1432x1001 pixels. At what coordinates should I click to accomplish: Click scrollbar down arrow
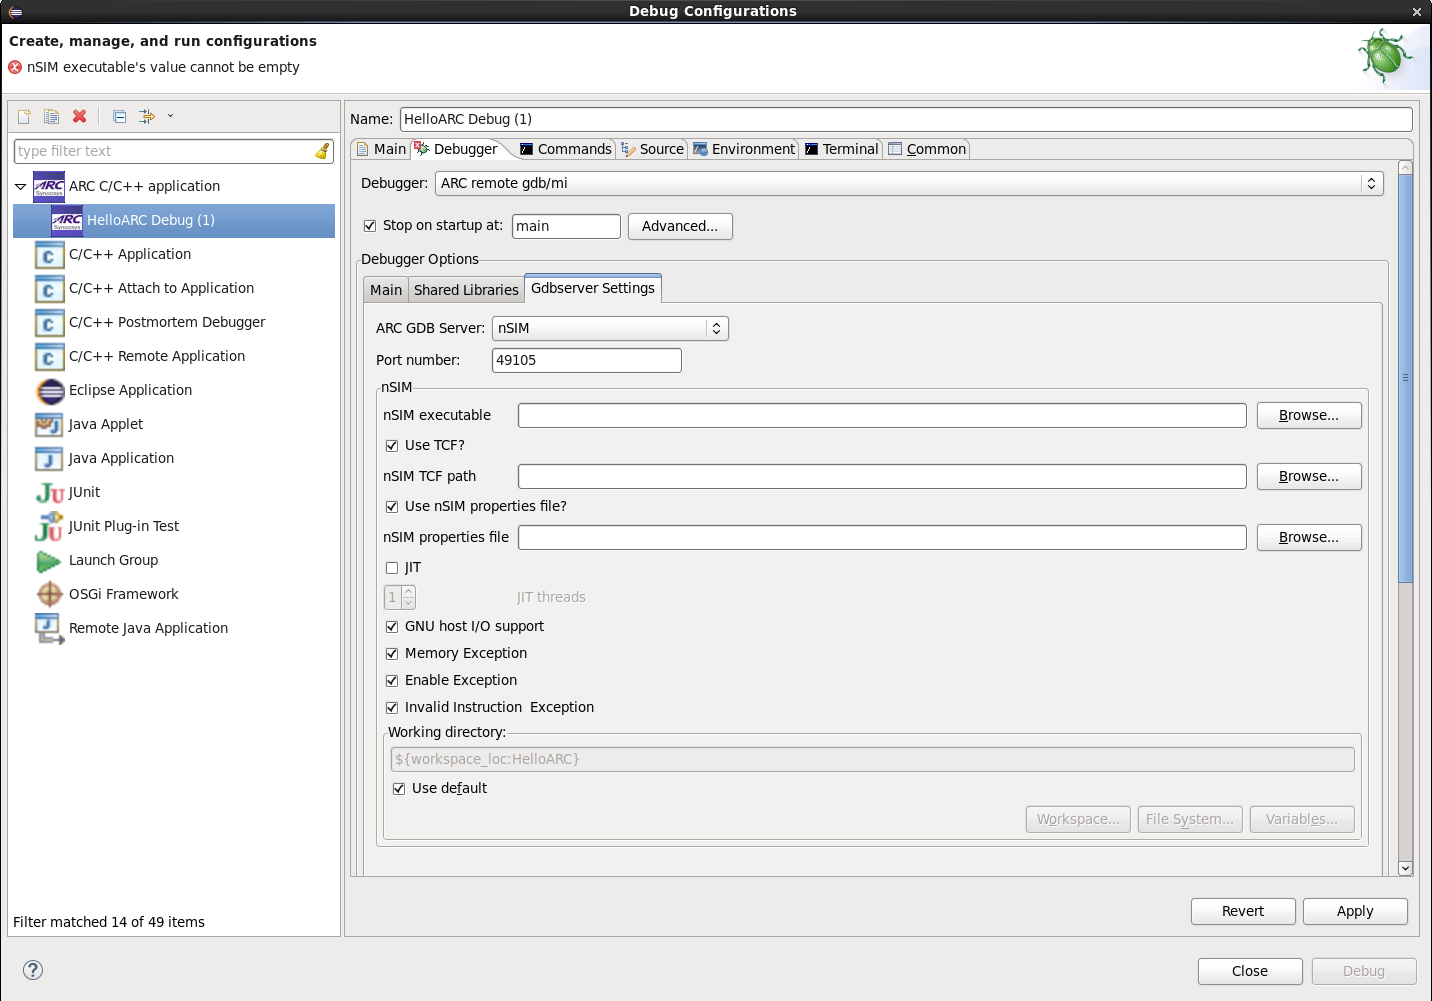(x=1405, y=869)
